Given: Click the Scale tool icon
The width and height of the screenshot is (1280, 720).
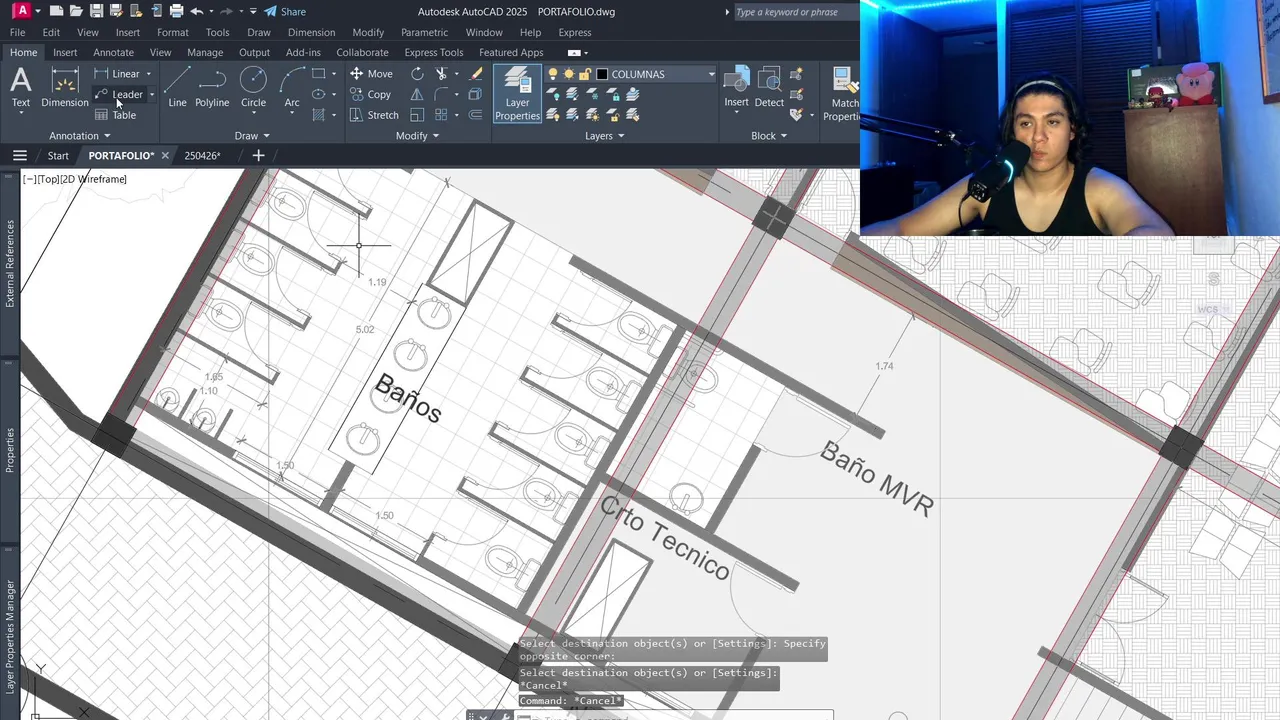Looking at the screenshot, I should coord(417,115).
